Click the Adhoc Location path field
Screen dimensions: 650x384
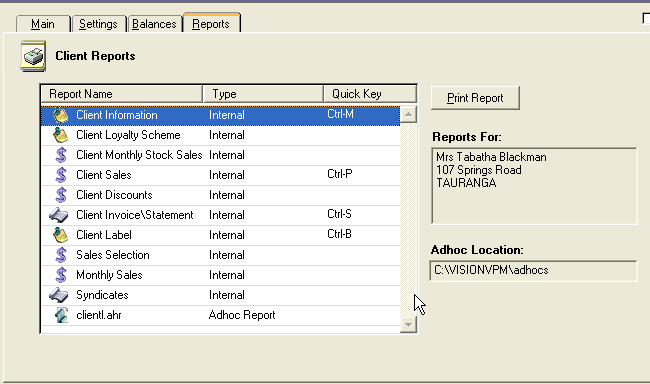click(534, 270)
